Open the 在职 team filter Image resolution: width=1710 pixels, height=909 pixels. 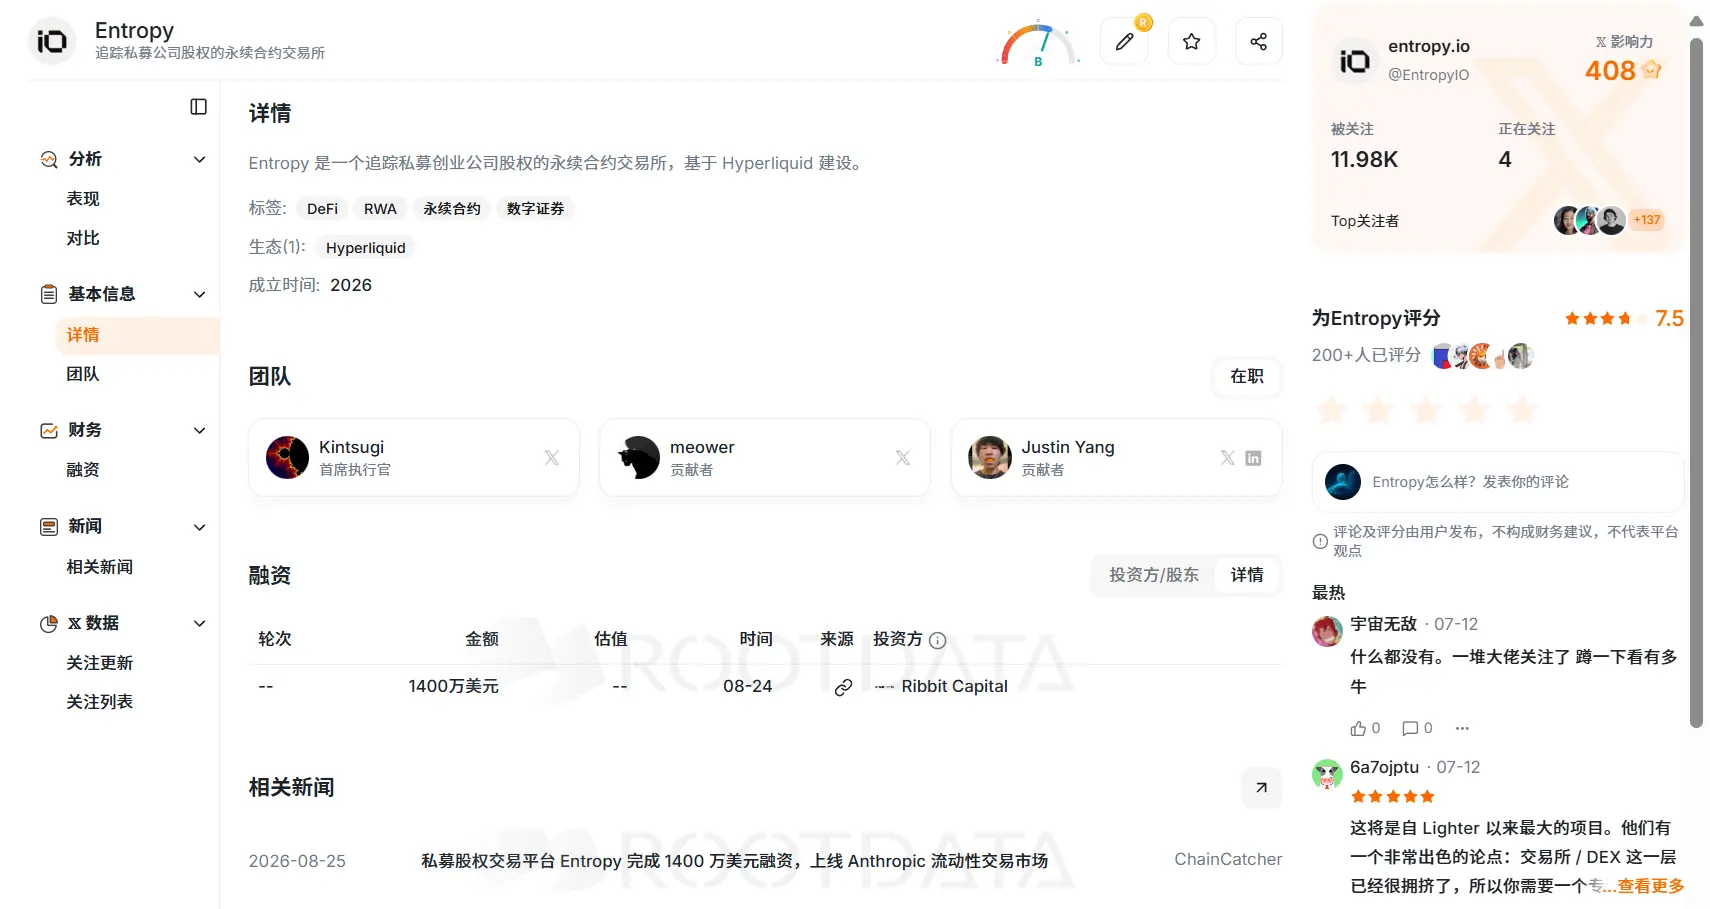[x=1247, y=376]
